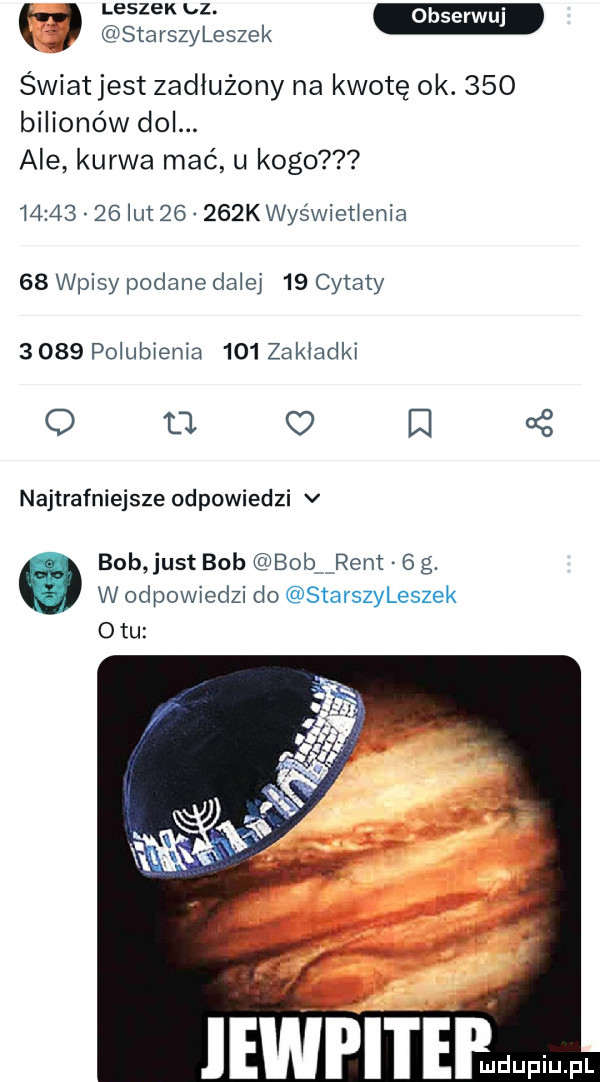Open the 19 Cytaty quotes list

coord(333,281)
